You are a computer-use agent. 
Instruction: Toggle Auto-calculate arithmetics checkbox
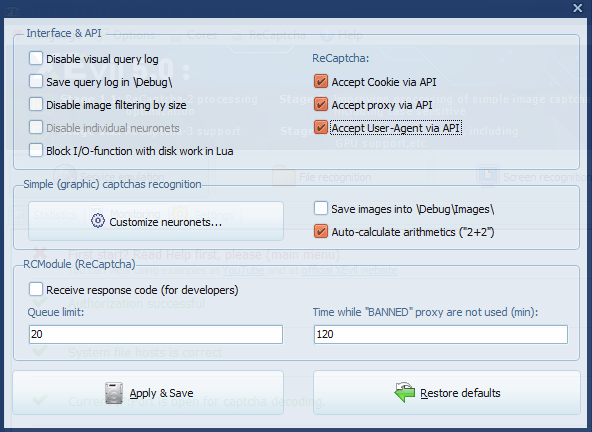point(321,231)
